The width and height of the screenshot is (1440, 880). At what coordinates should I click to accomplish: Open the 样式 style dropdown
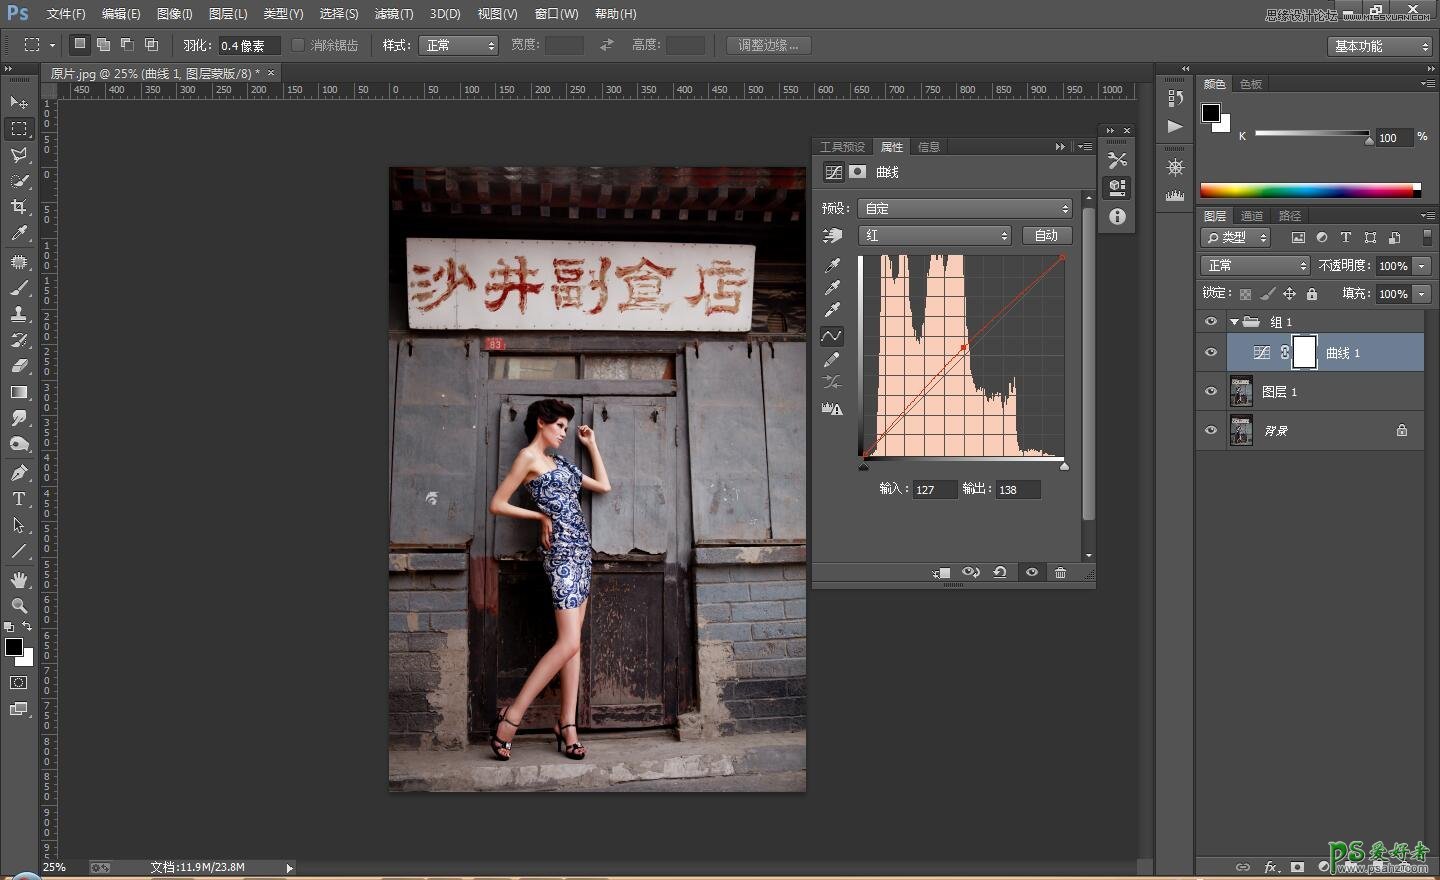pyautogui.click(x=459, y=45)
